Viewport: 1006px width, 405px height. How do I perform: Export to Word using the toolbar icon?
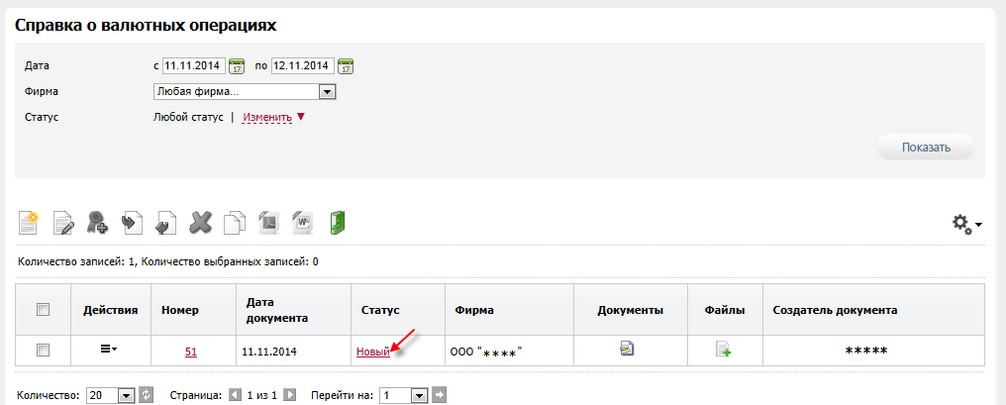(302, 222)
